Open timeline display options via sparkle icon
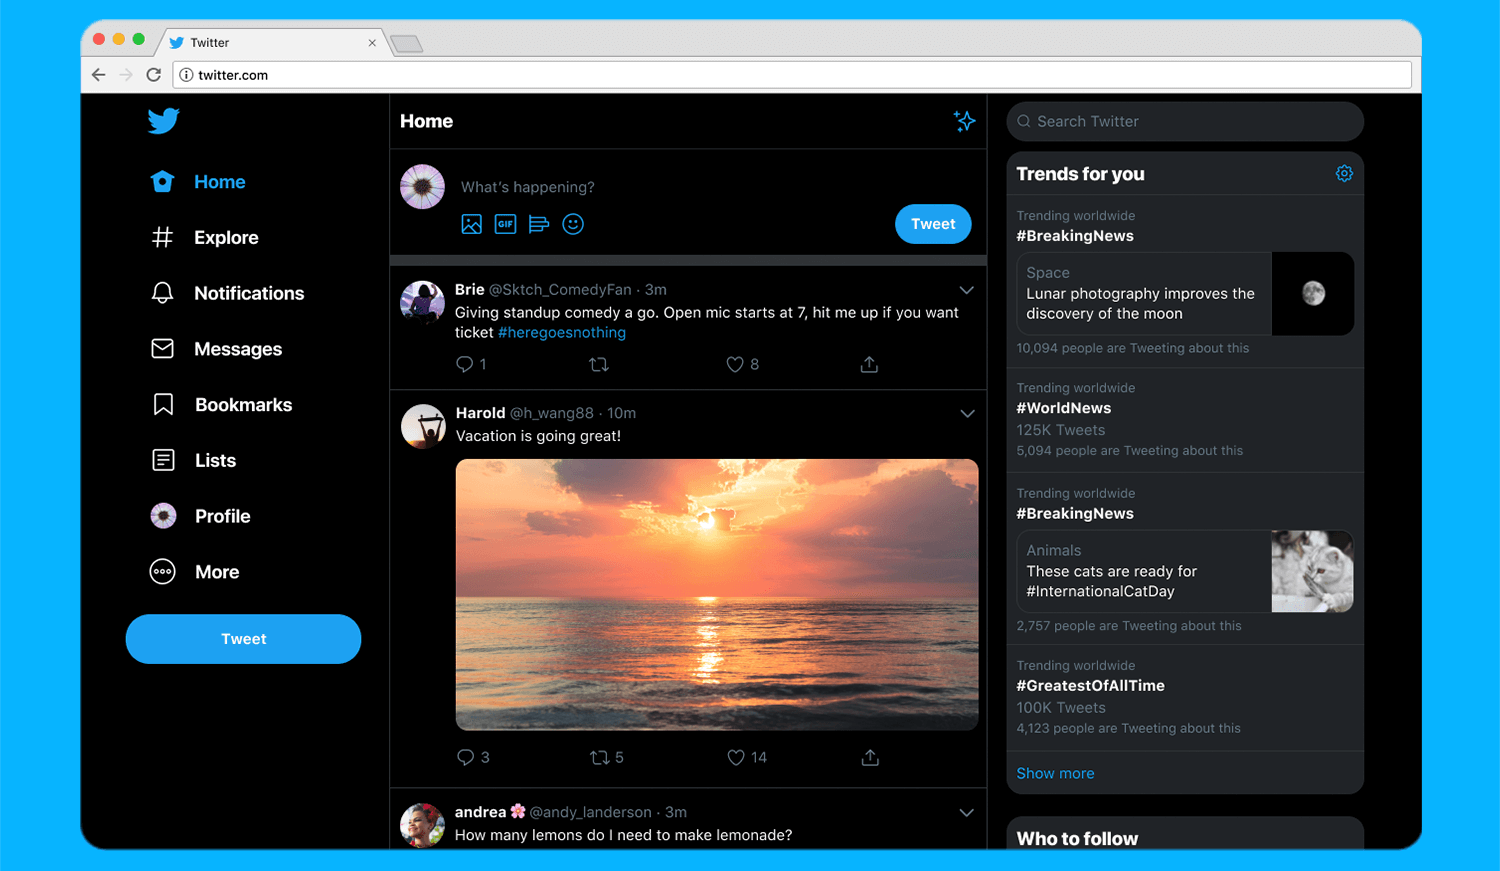This screenshot has width=1500, height=871. point(964,120)
